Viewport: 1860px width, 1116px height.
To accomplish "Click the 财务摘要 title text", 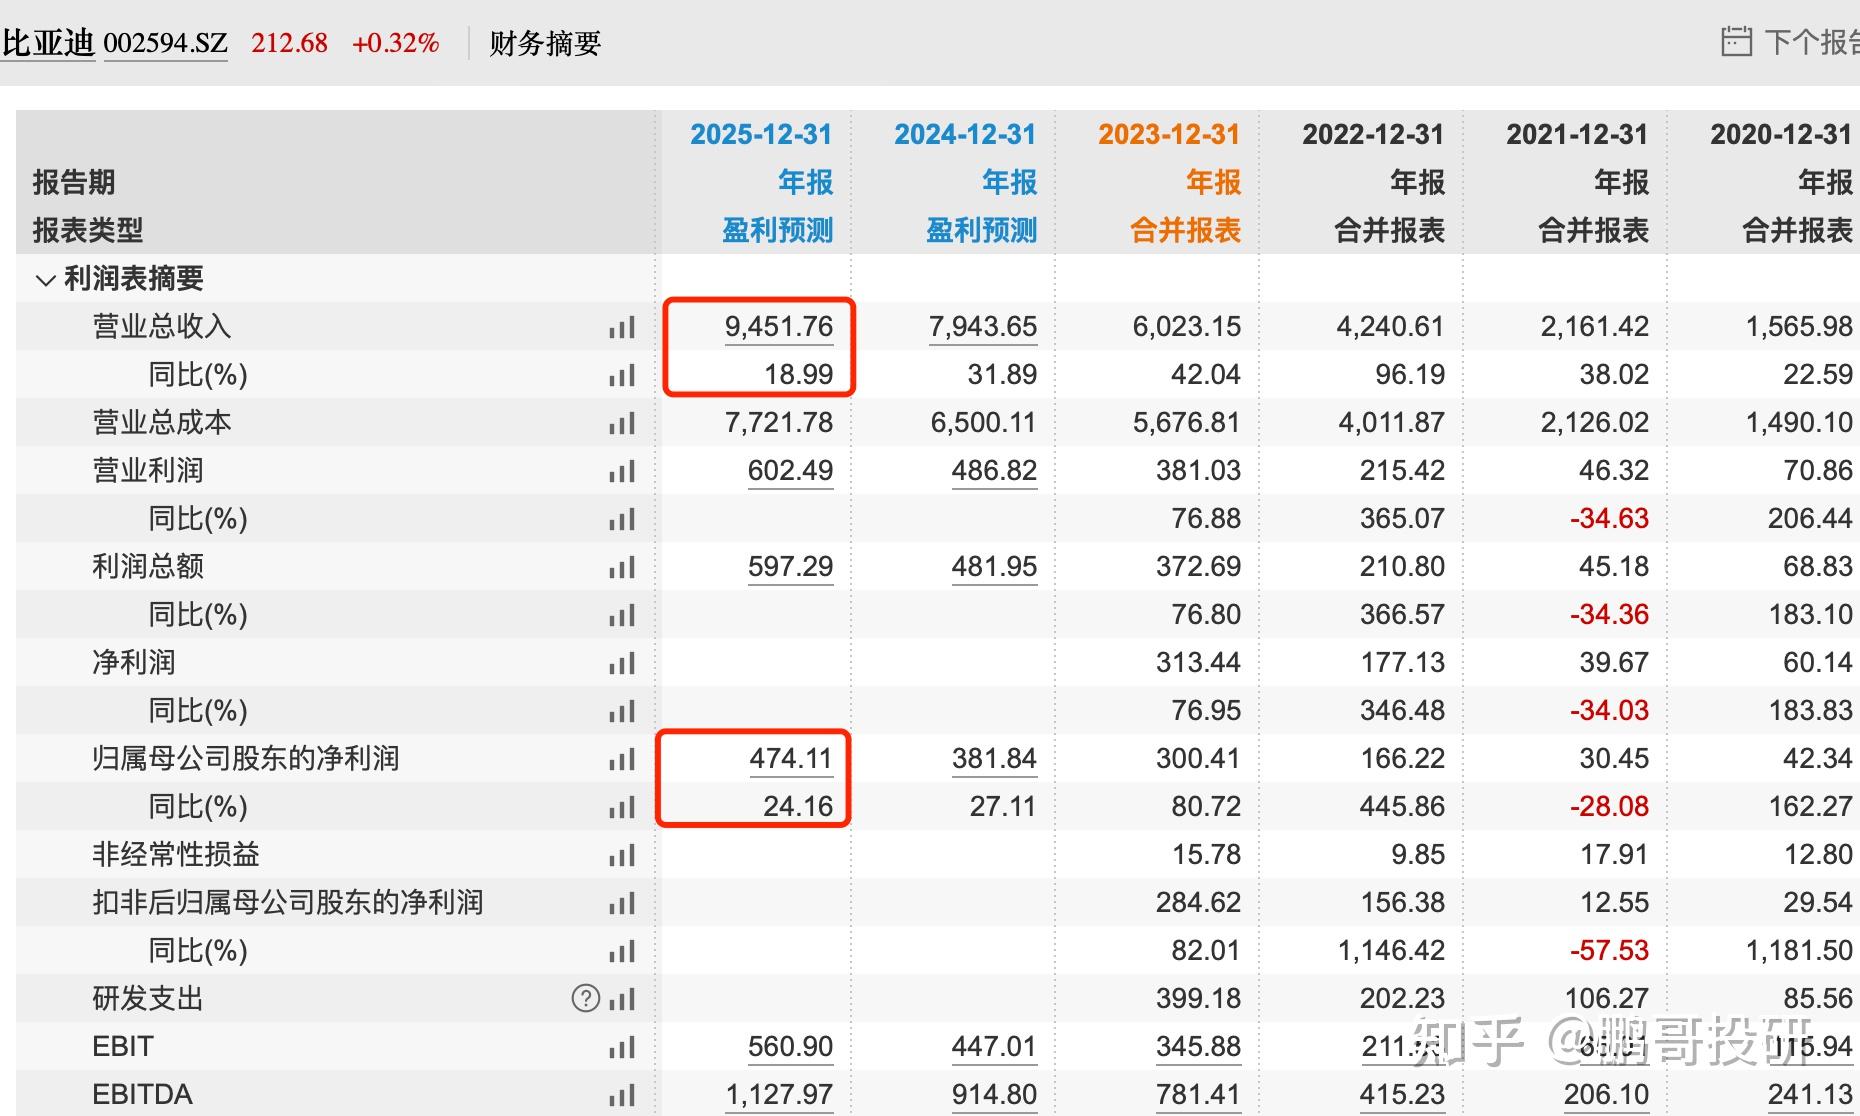I will 545,43.
